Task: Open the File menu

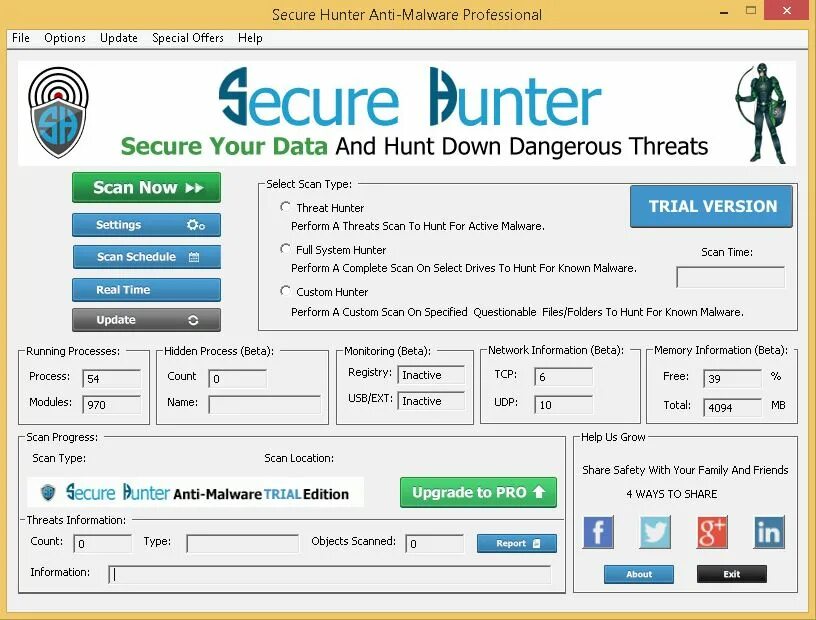Action: pos(21,38)
